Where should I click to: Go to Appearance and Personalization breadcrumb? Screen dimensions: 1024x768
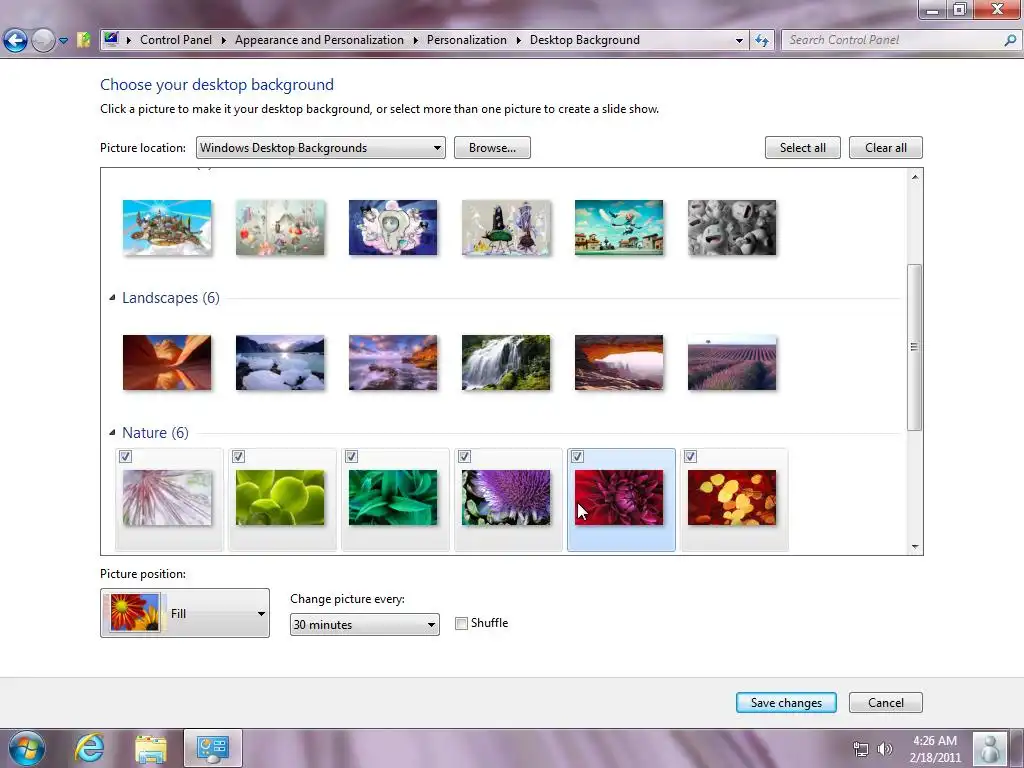click(319, 40)
